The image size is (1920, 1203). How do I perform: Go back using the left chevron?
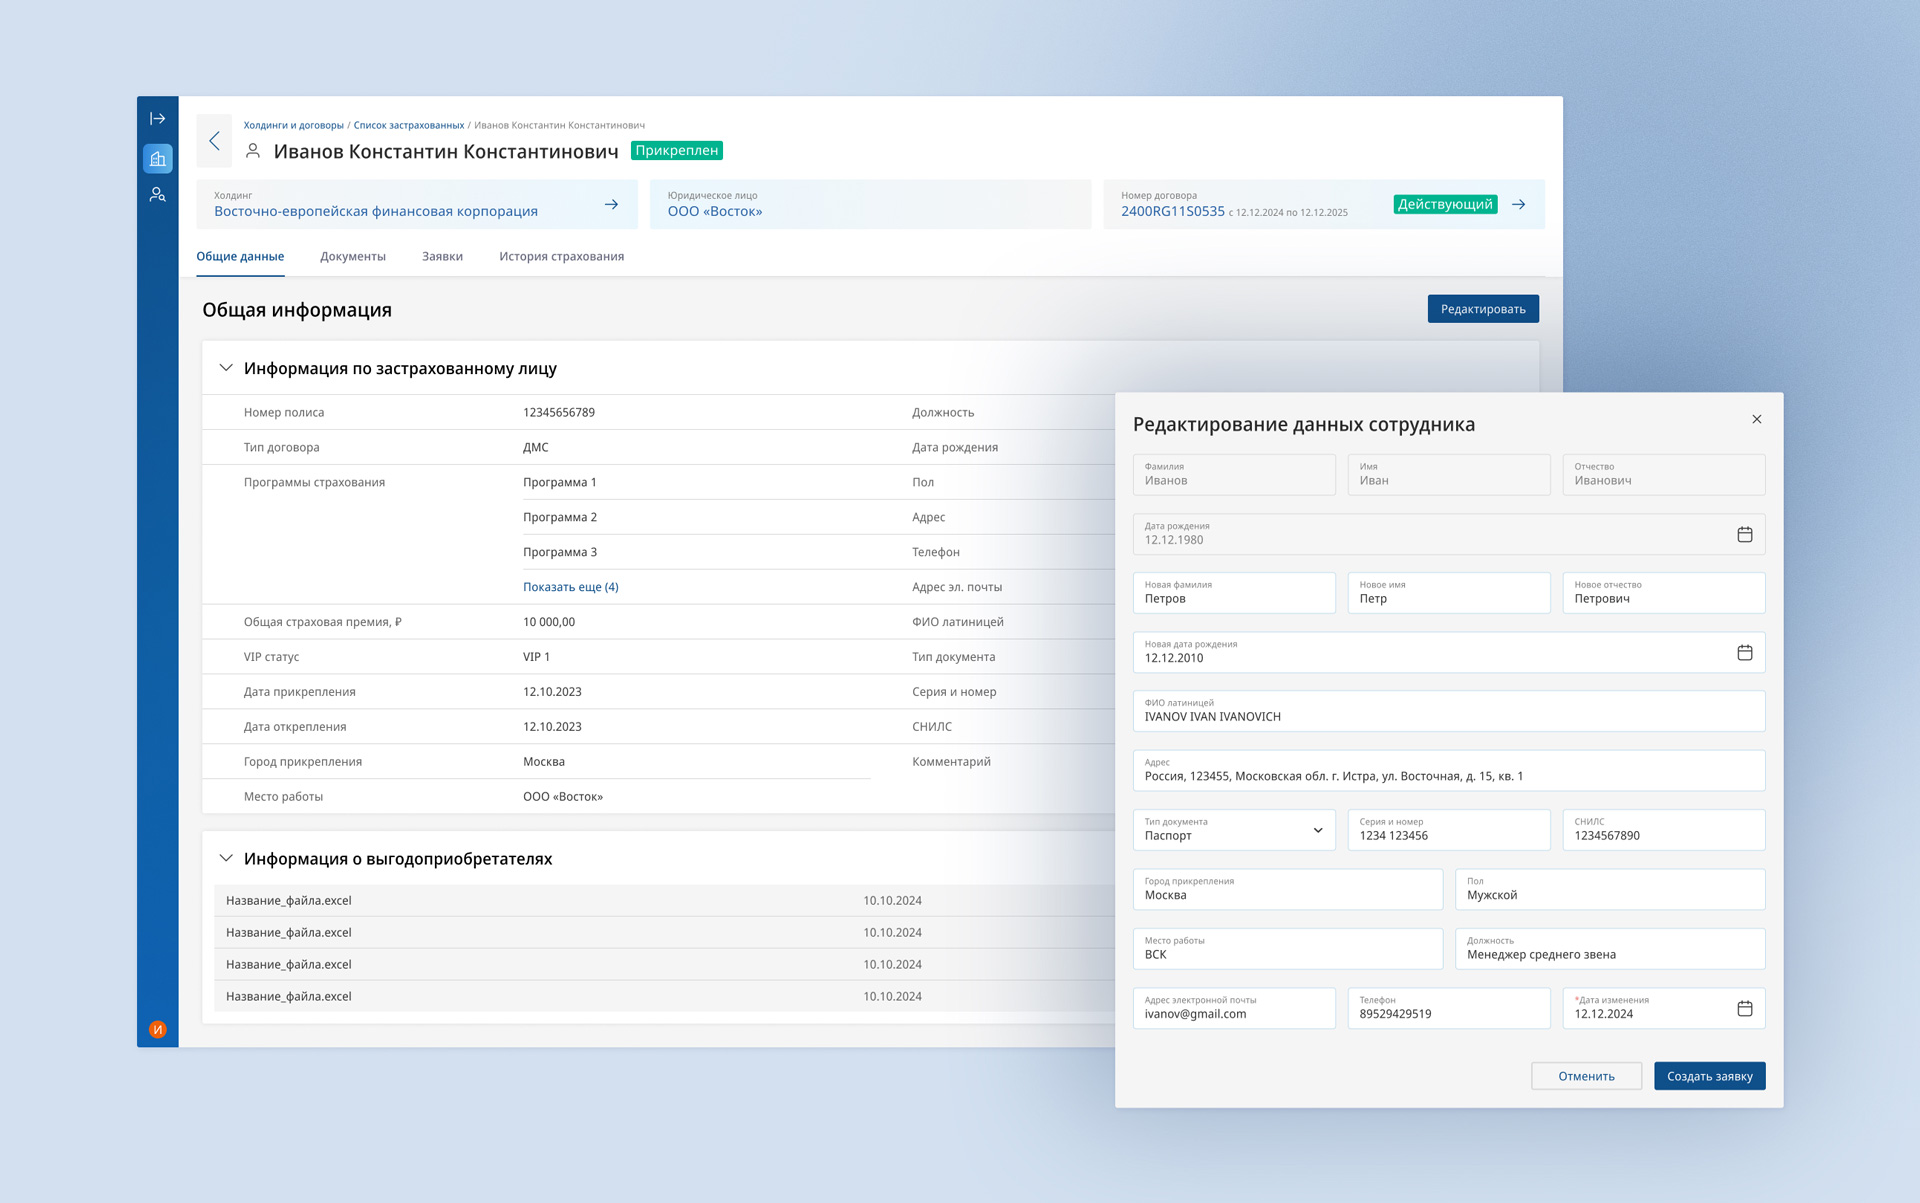coord(214,141)
